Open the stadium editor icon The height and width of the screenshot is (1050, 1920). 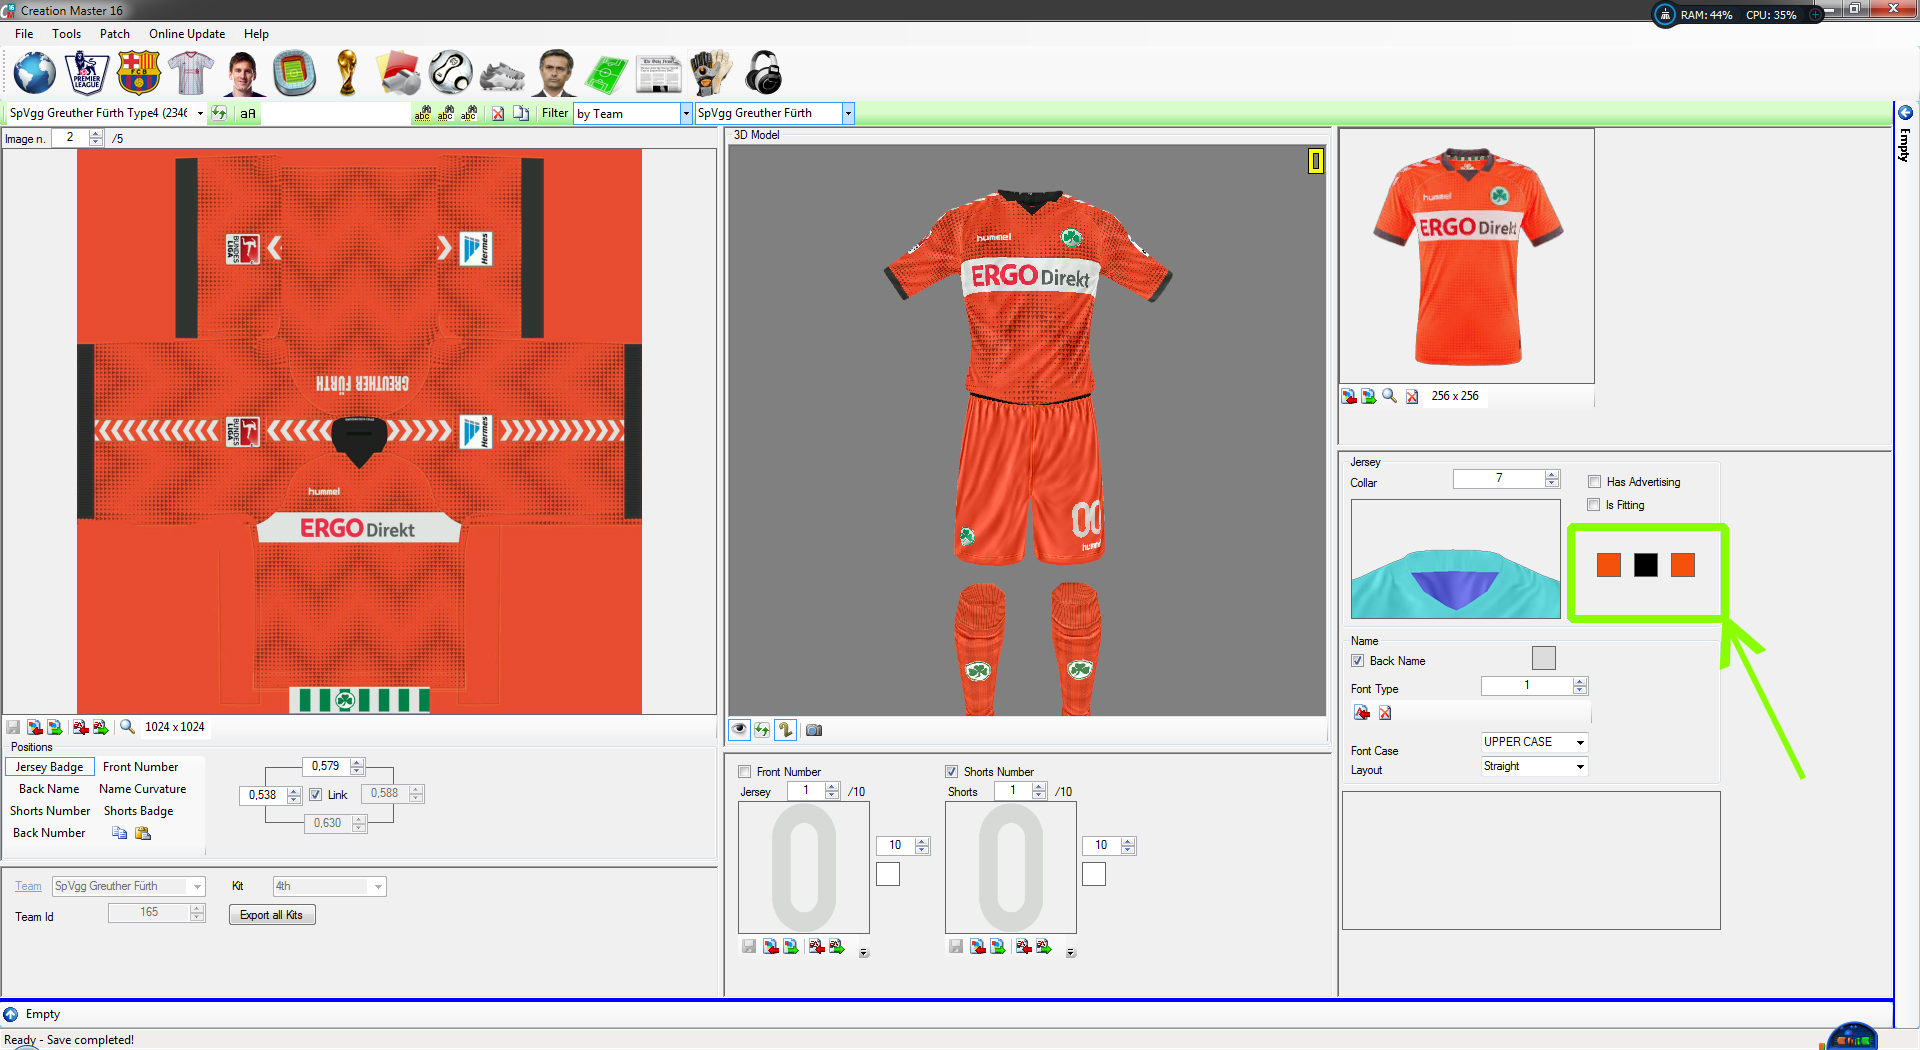coord(294,73)
